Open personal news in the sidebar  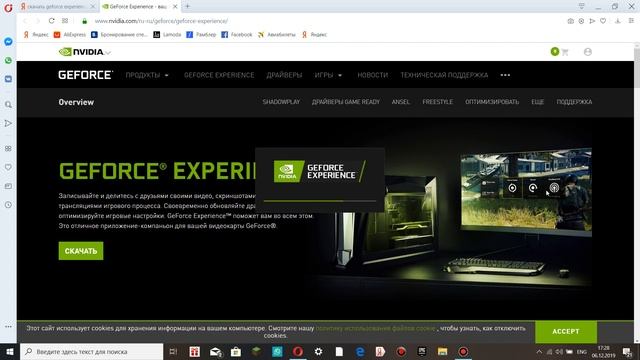click(x=8, y=186)
